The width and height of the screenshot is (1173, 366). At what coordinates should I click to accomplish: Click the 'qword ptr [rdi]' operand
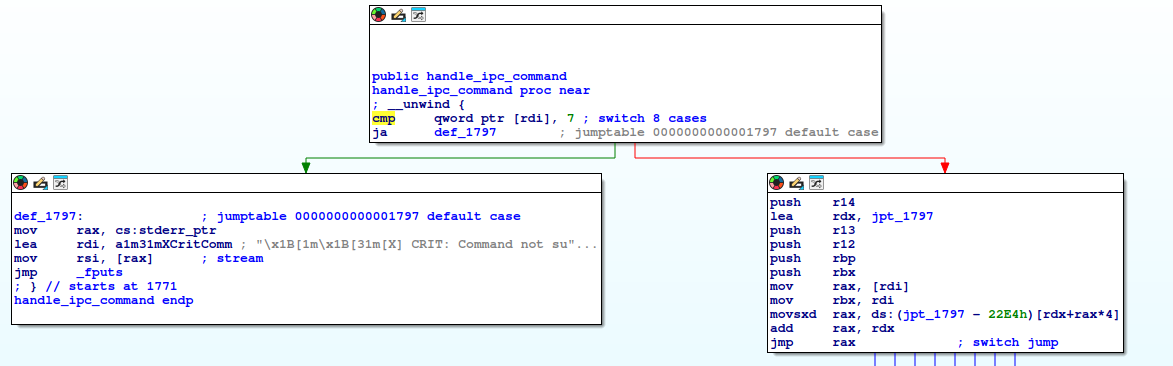[x=492, y=119]
